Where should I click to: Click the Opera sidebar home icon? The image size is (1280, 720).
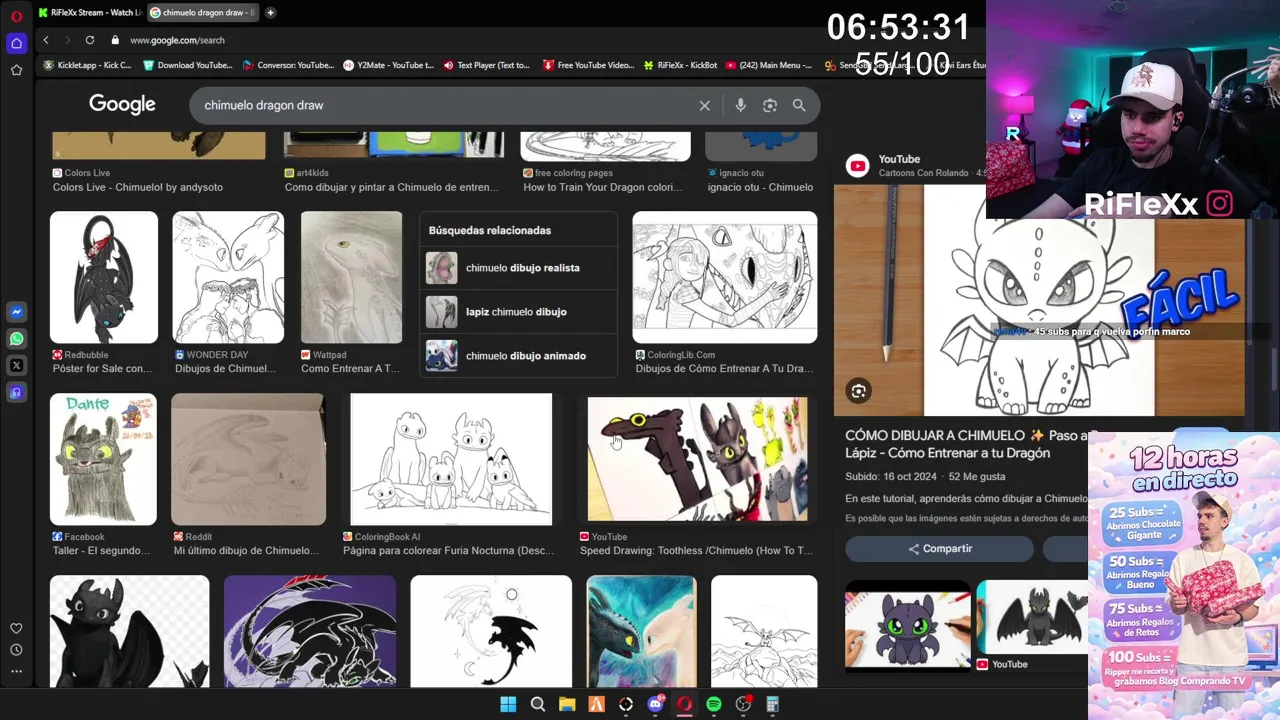(16, 43)
